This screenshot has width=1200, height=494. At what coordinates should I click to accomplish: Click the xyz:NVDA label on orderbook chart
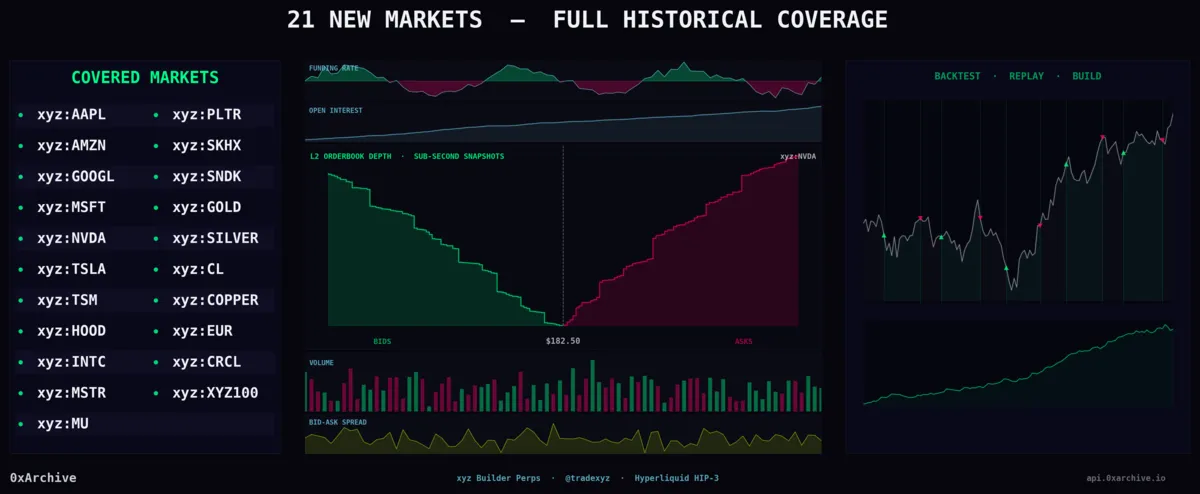(798, 157)
